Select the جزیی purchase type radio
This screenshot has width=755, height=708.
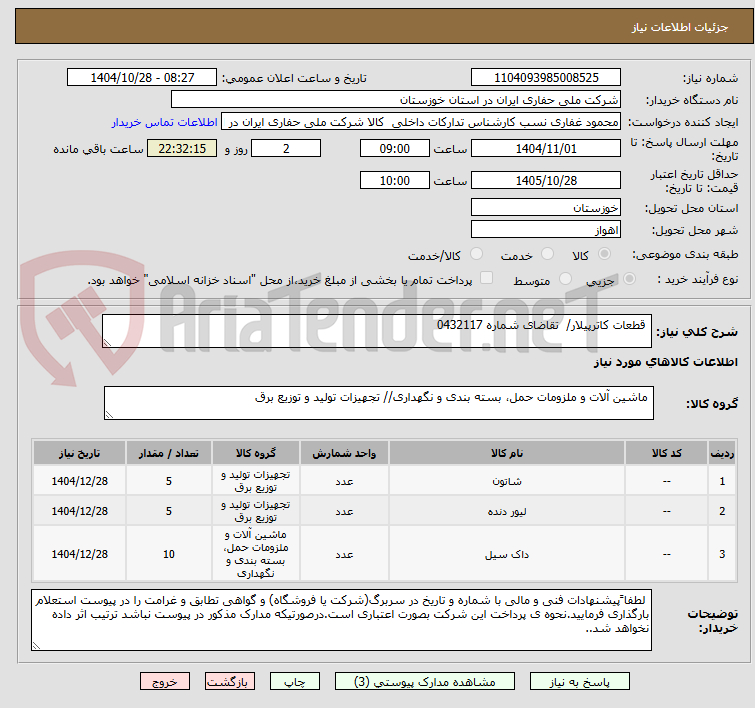(629, 279)
